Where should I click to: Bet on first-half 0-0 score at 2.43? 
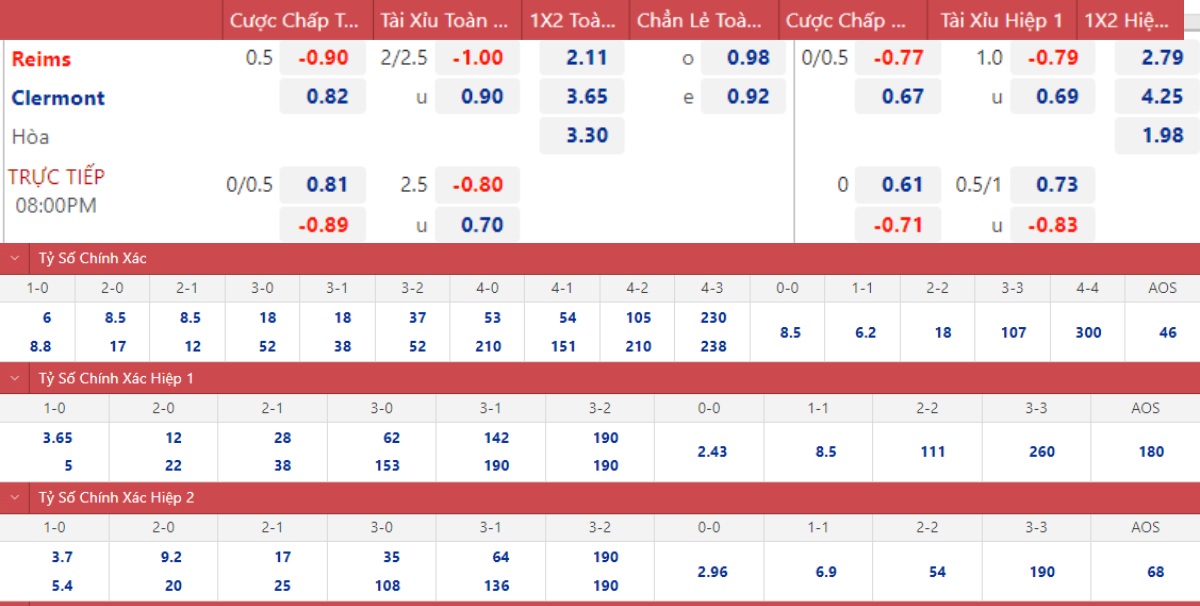712,452
